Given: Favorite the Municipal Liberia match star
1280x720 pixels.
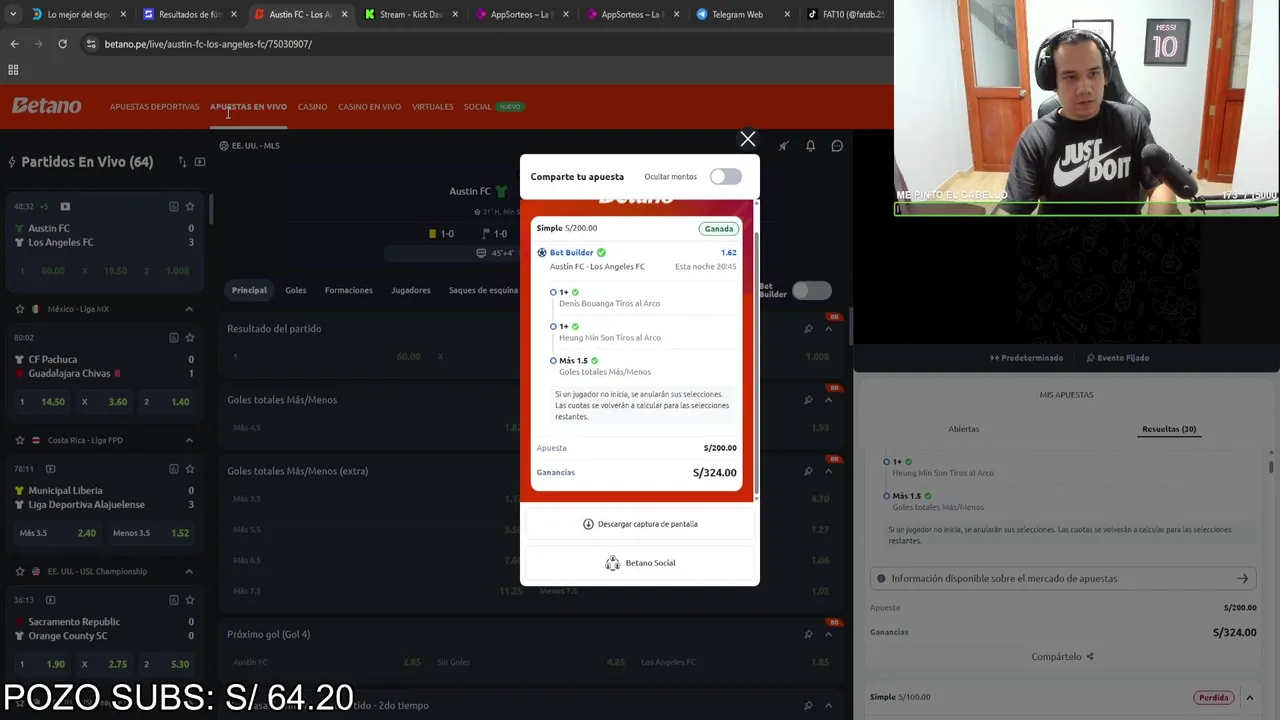Looking at the screenshot, I should coord(190,469).
